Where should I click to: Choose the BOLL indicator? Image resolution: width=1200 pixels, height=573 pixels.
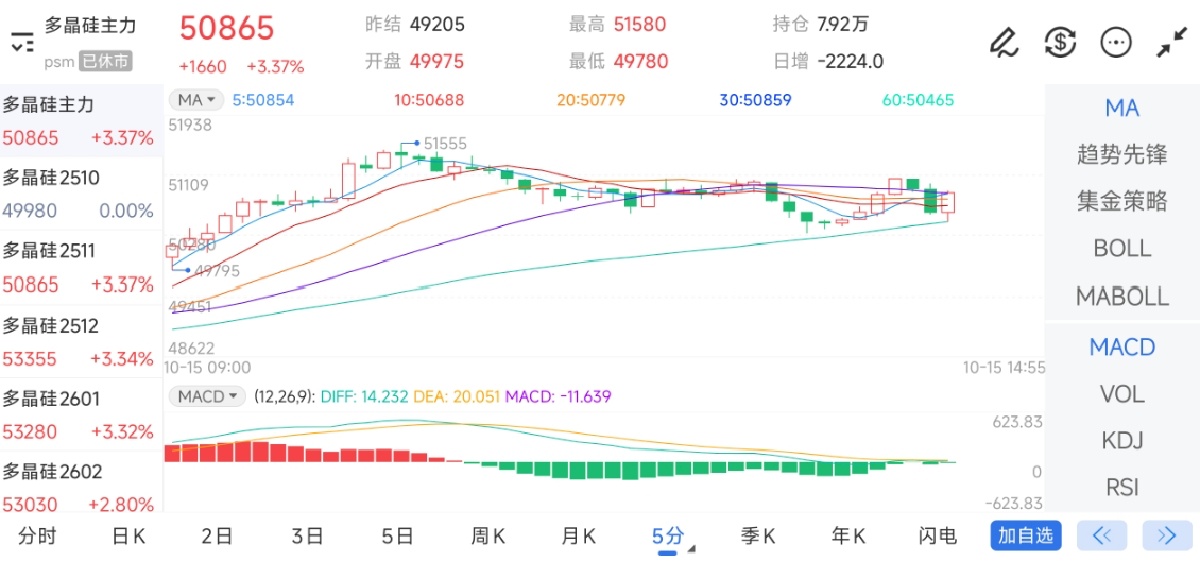pos(1122,248)
